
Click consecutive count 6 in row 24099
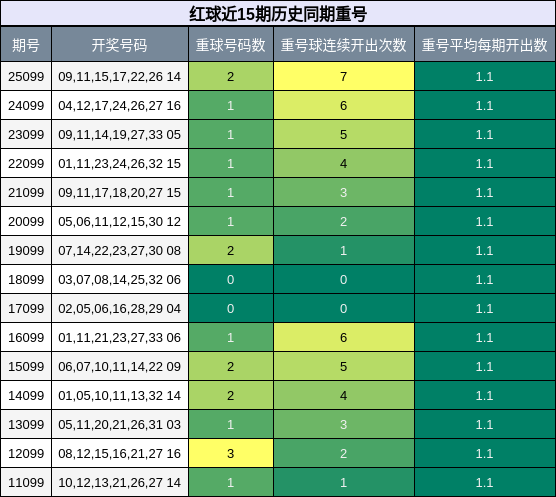pyautogui.click(x=344, y=106)
